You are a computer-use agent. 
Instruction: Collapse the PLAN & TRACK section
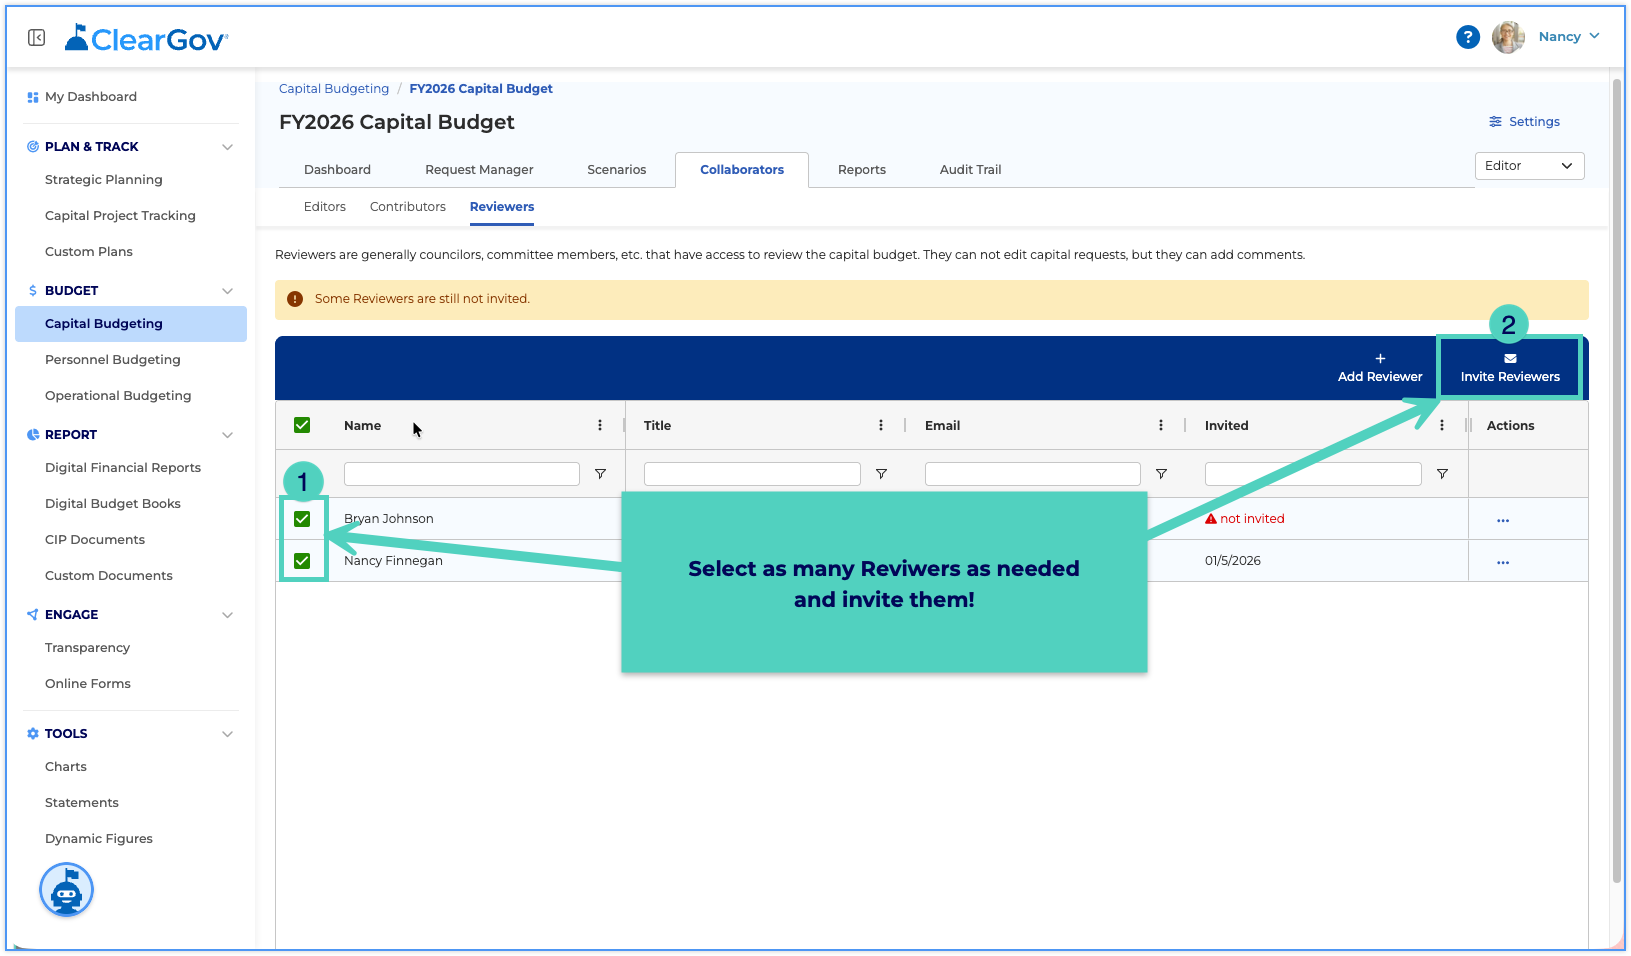point(227,147)
